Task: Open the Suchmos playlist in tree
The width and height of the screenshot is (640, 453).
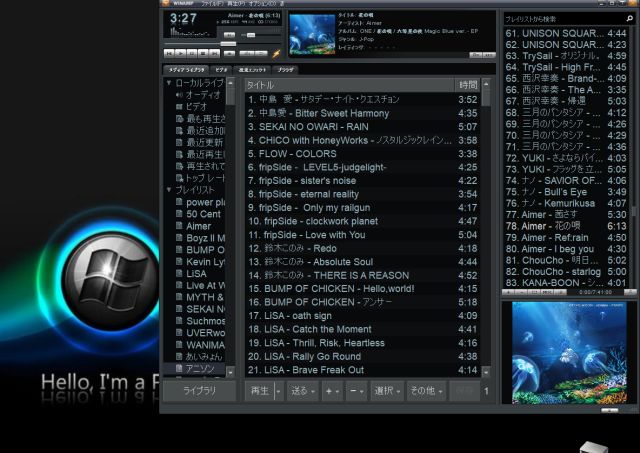Action: pyautogui.click(x=205, y=321)
